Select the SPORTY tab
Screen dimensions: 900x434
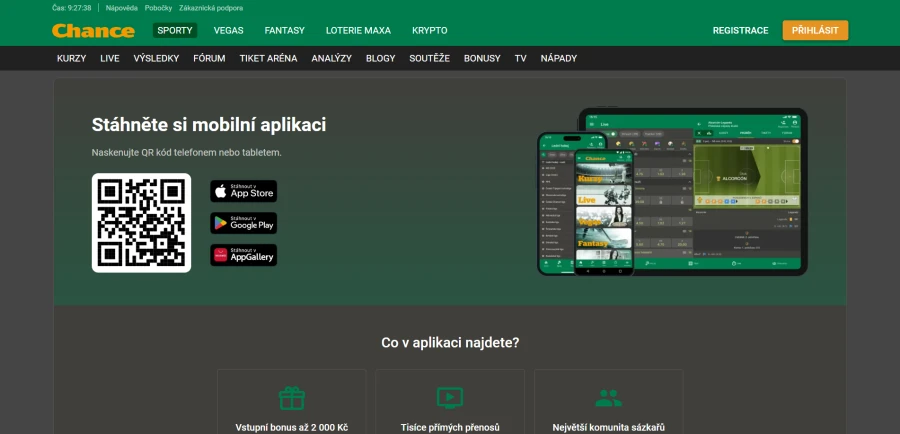175,30
